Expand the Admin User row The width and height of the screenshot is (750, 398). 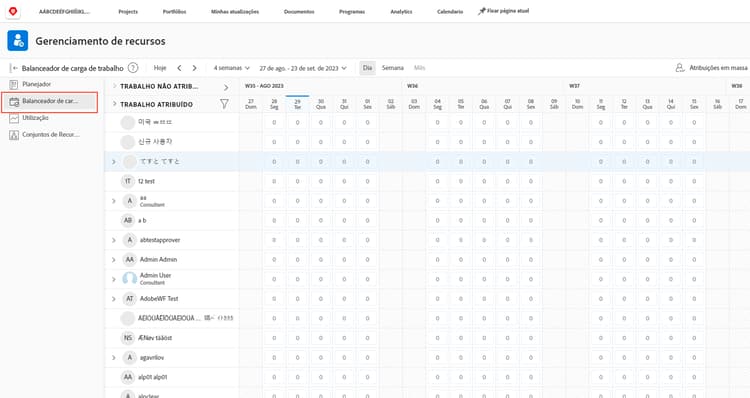pos(114,279)
